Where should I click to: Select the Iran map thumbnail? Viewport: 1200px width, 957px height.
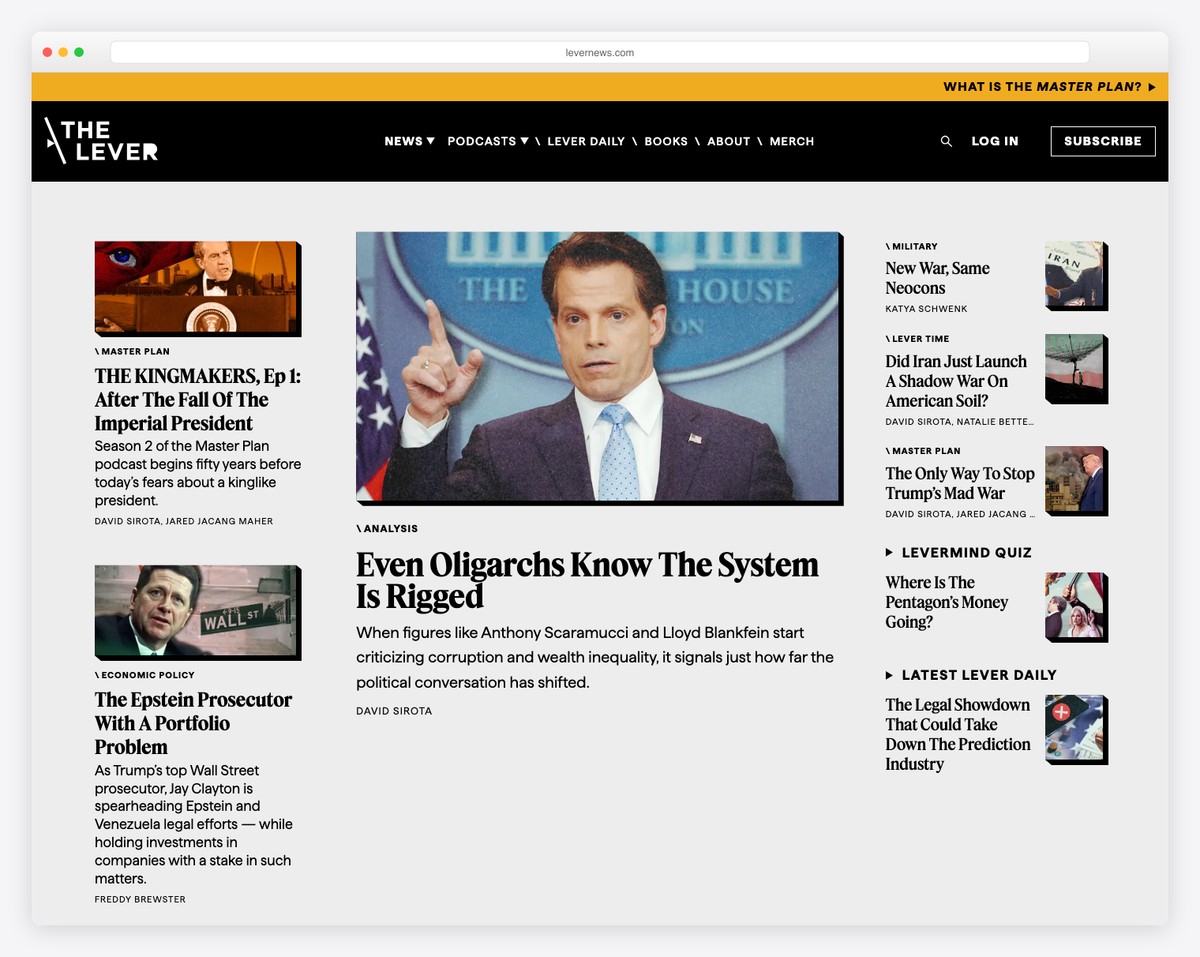point(1074,273)
